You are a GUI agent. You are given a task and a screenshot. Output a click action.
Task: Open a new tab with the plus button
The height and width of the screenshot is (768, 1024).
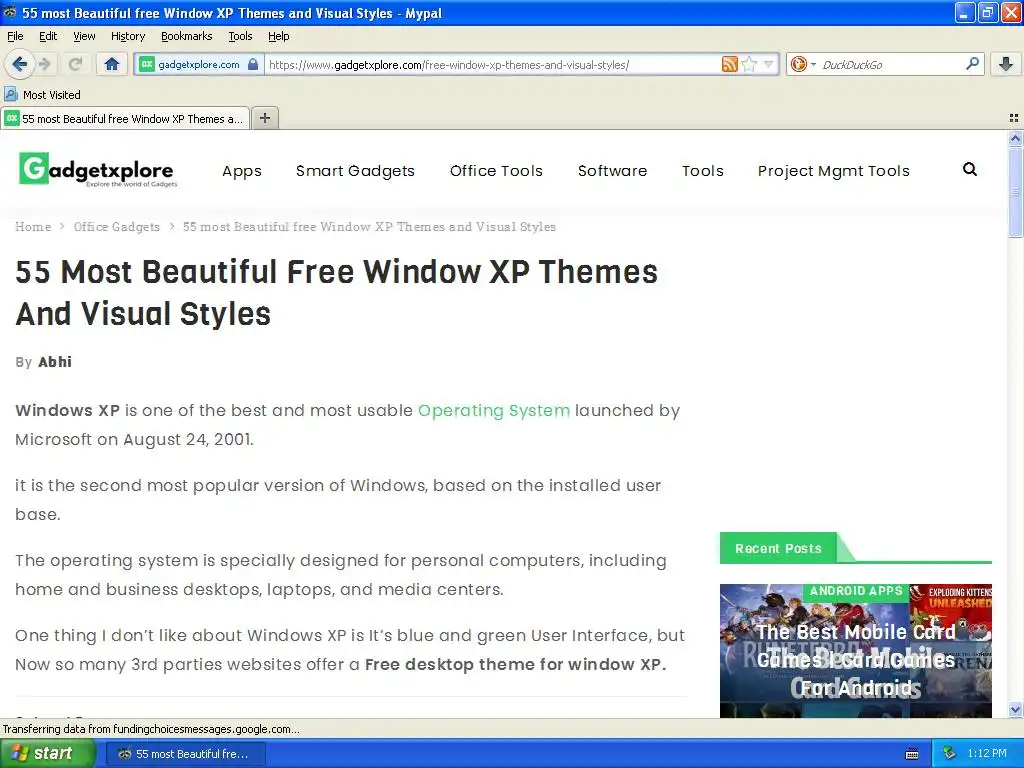tap(264, 118)
